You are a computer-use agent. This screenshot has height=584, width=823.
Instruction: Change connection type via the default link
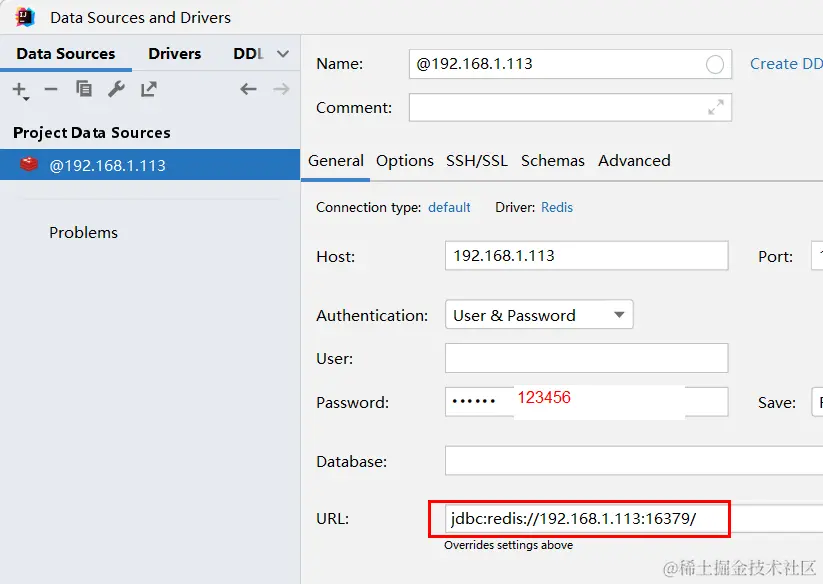[x=449, y=207]
